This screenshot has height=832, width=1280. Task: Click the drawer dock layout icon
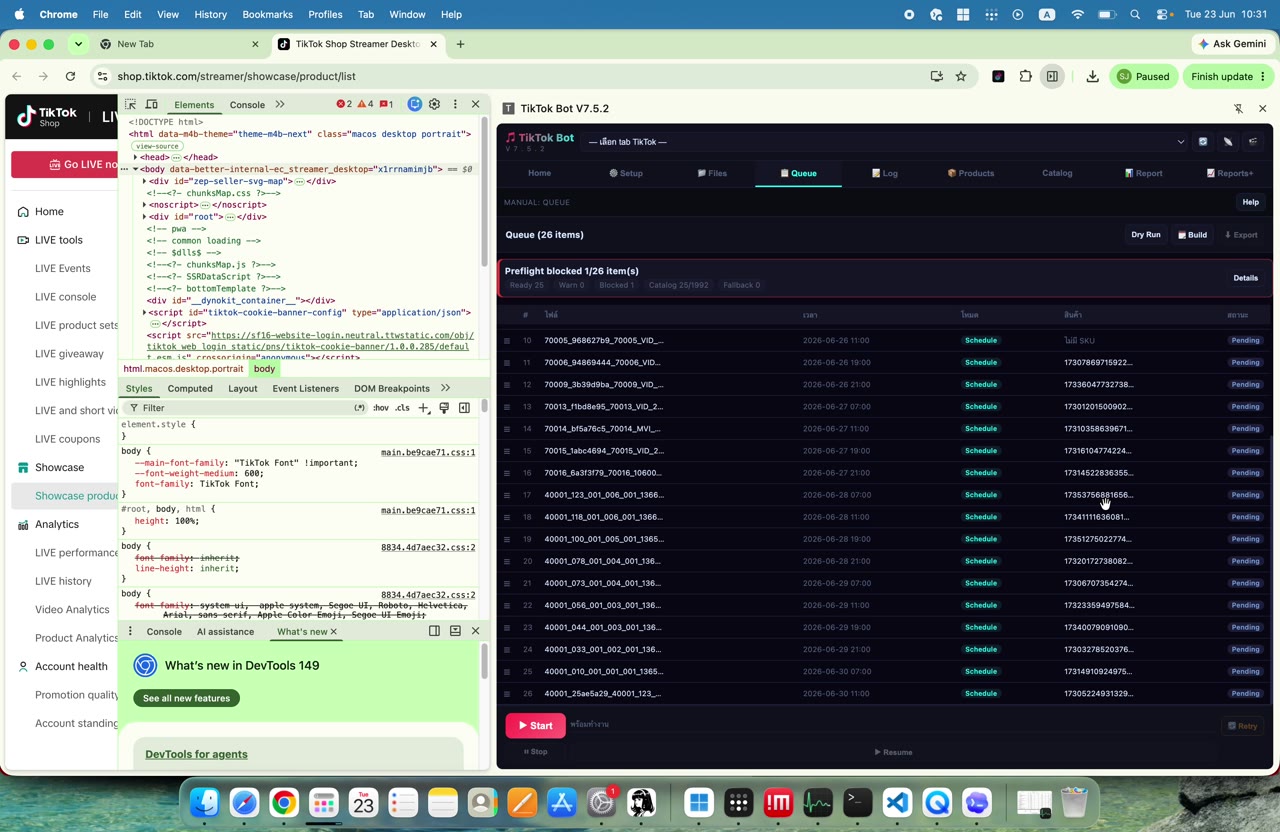(434, 631)
